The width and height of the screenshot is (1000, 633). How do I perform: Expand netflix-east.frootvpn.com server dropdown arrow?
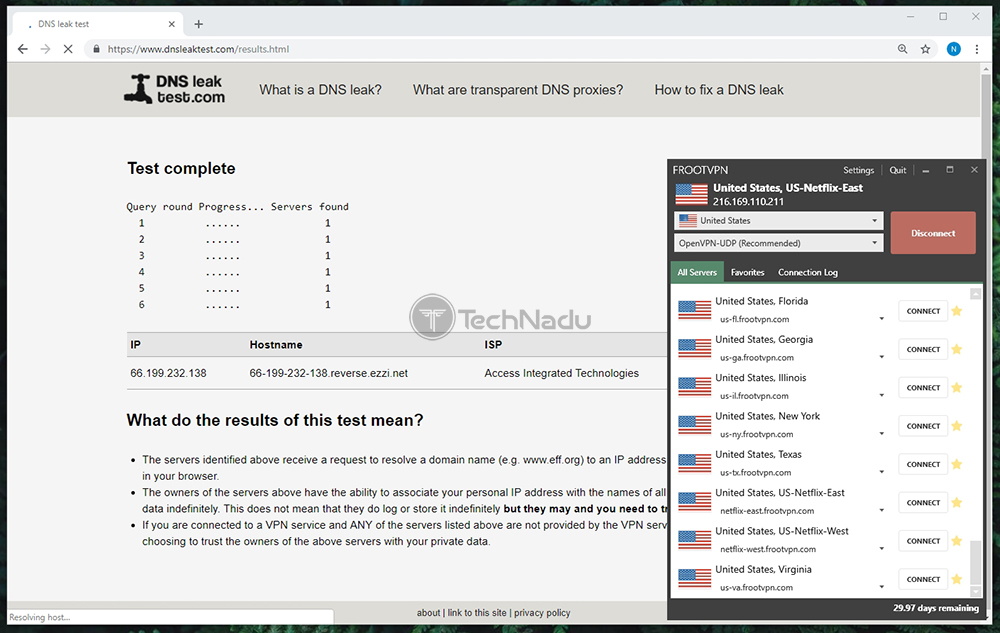tap(881, 510)
